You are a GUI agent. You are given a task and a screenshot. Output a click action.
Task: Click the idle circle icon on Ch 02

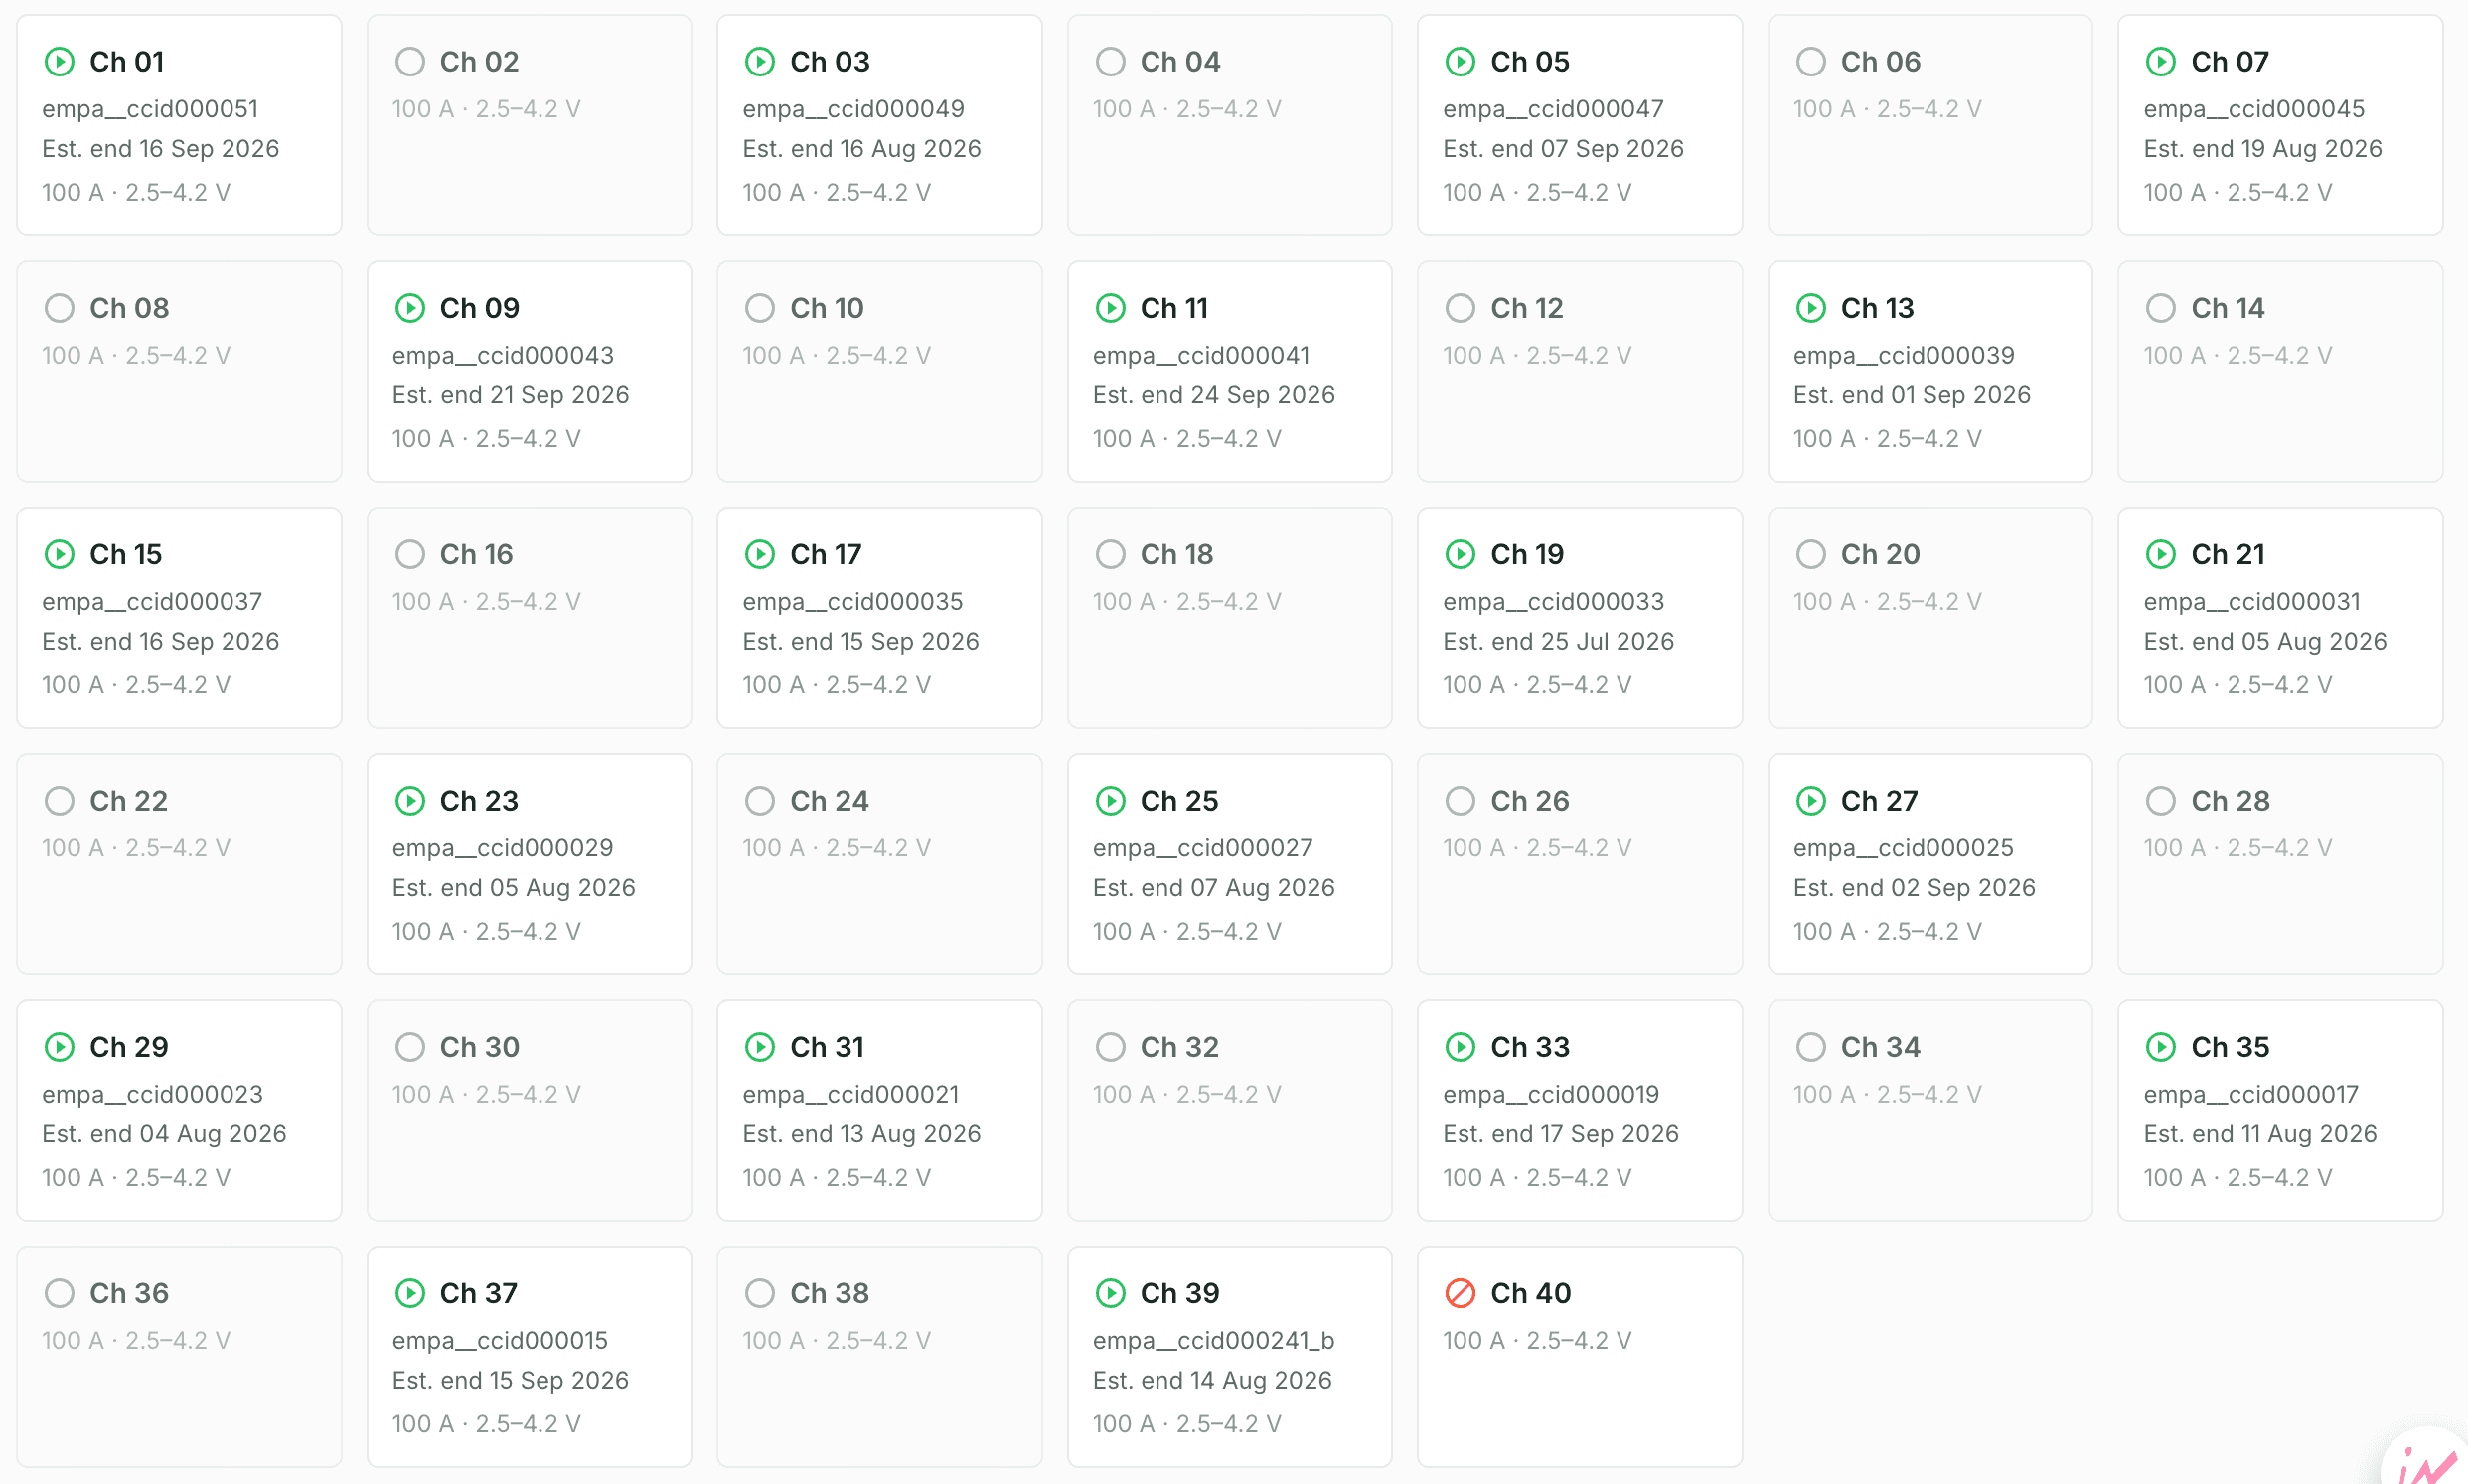[410, 62]
